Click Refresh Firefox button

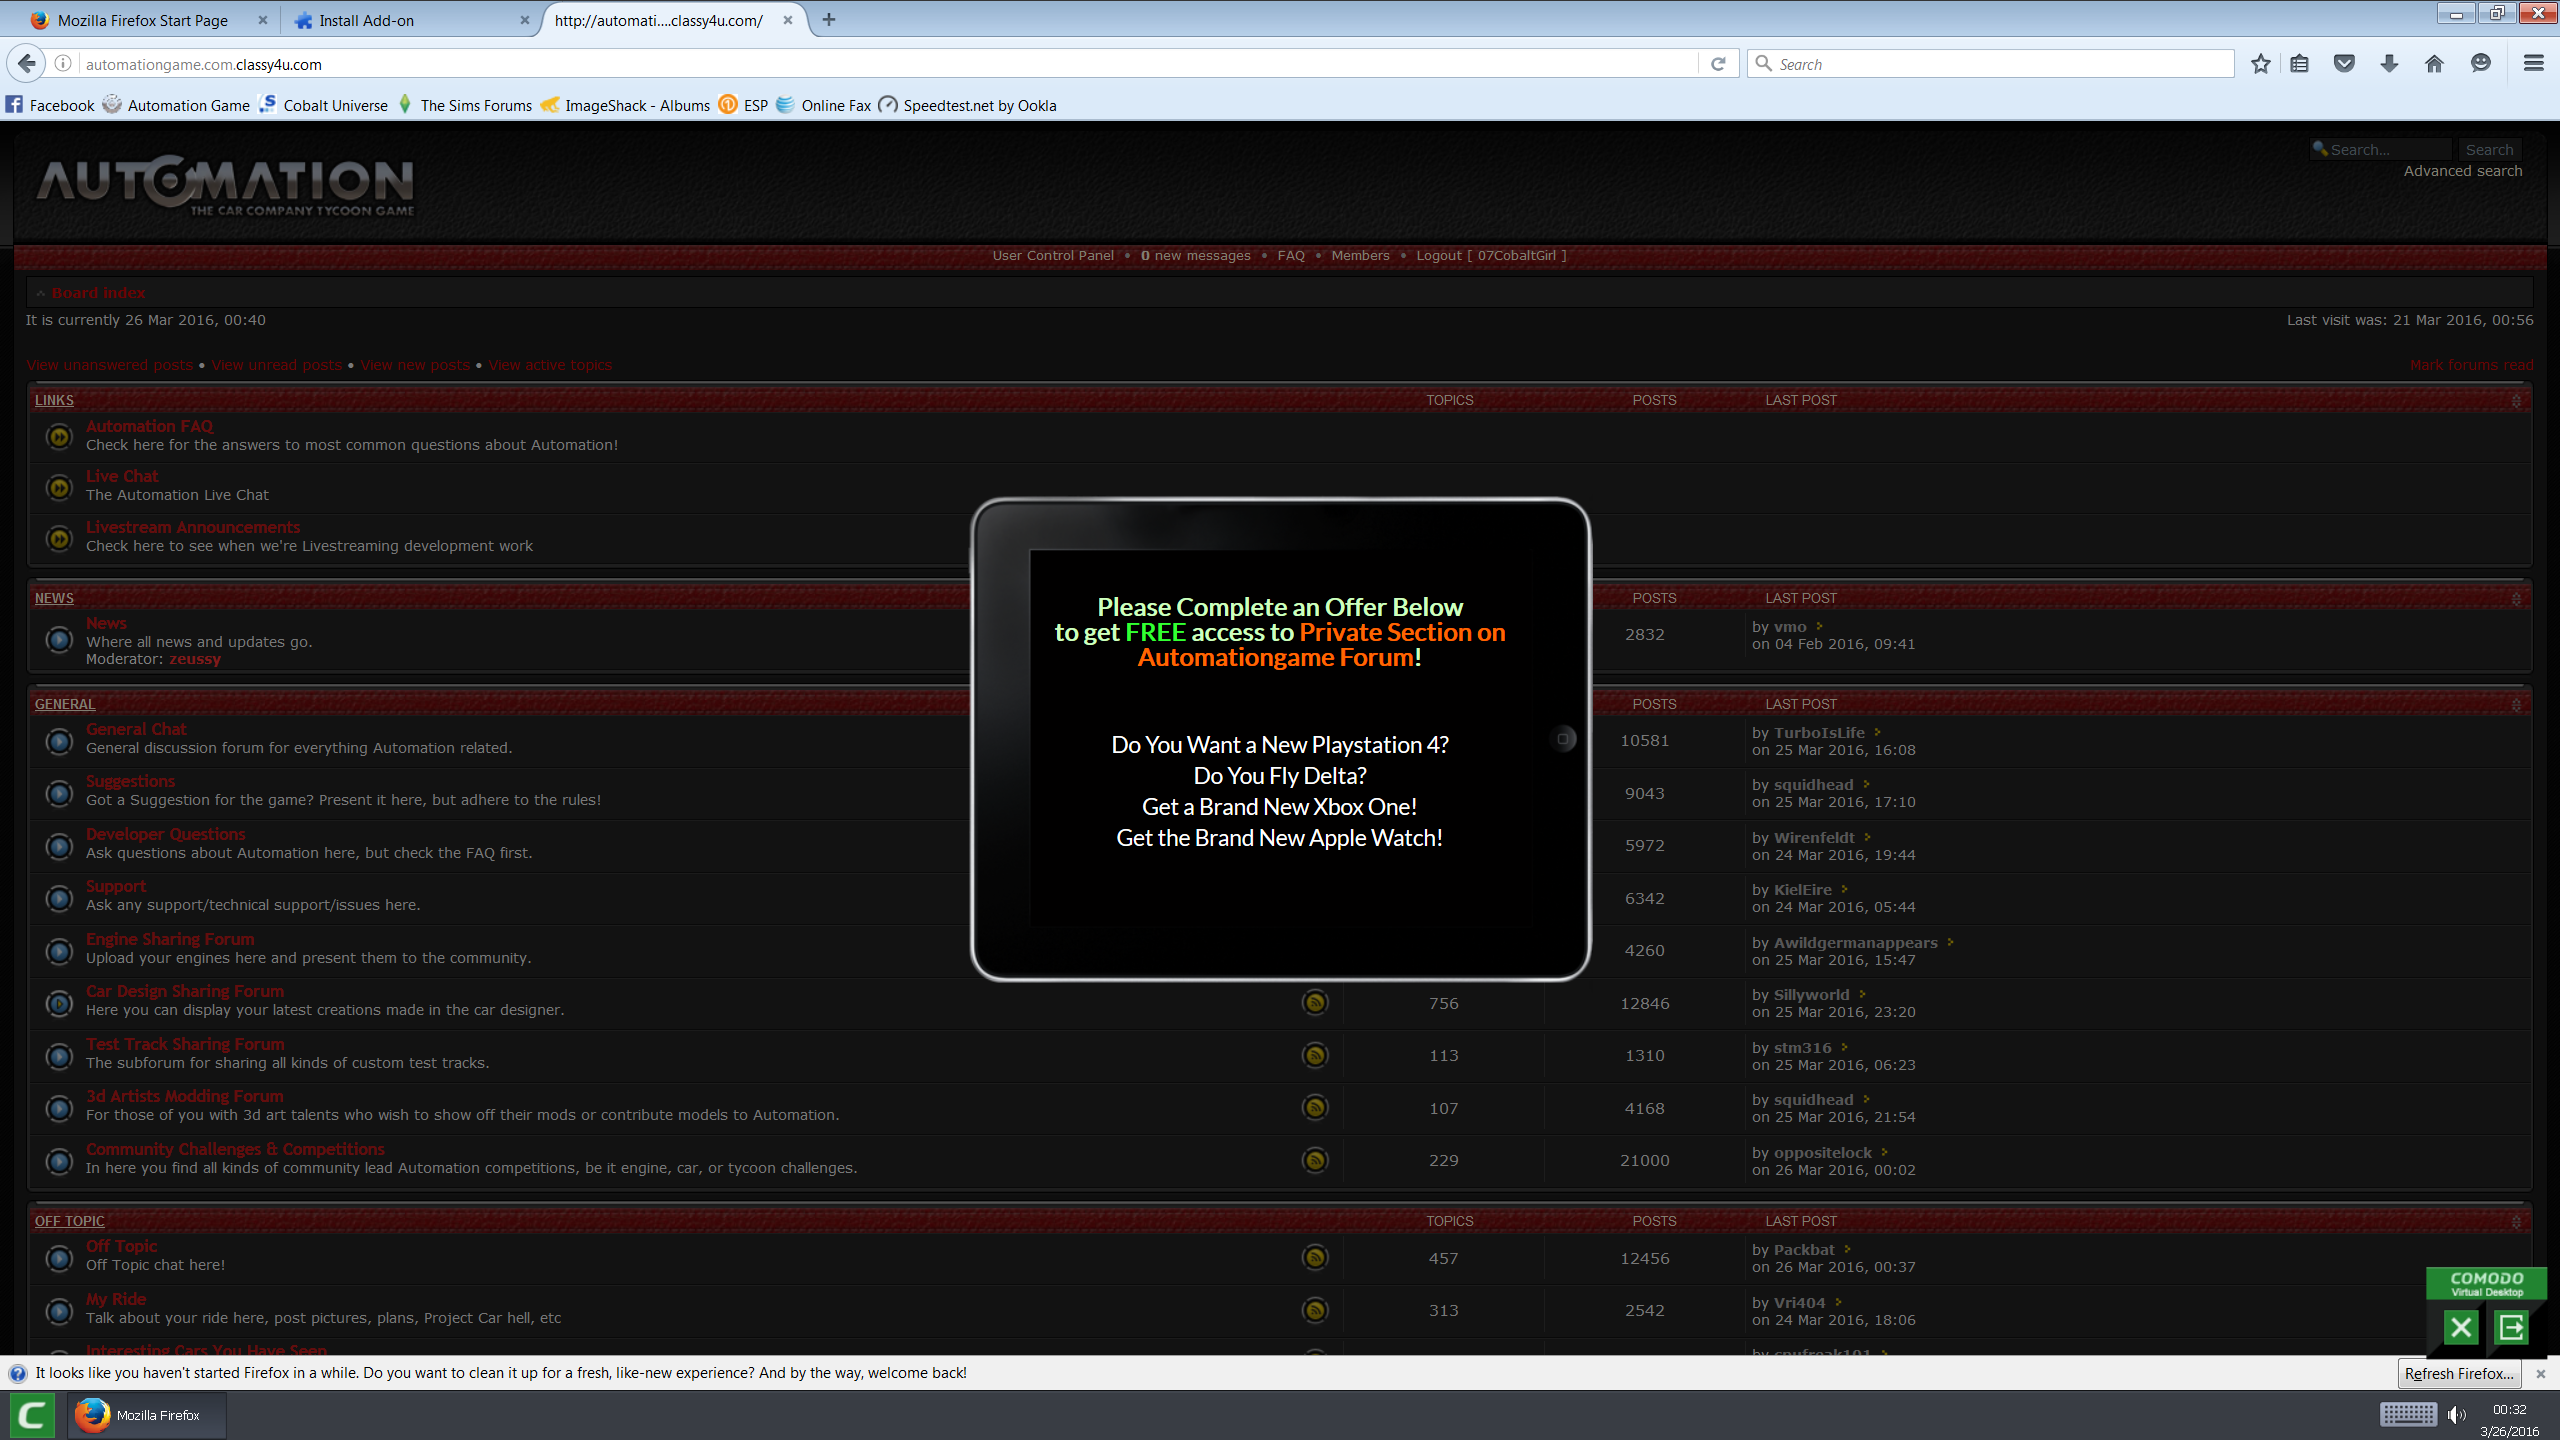point(2459,1374)
